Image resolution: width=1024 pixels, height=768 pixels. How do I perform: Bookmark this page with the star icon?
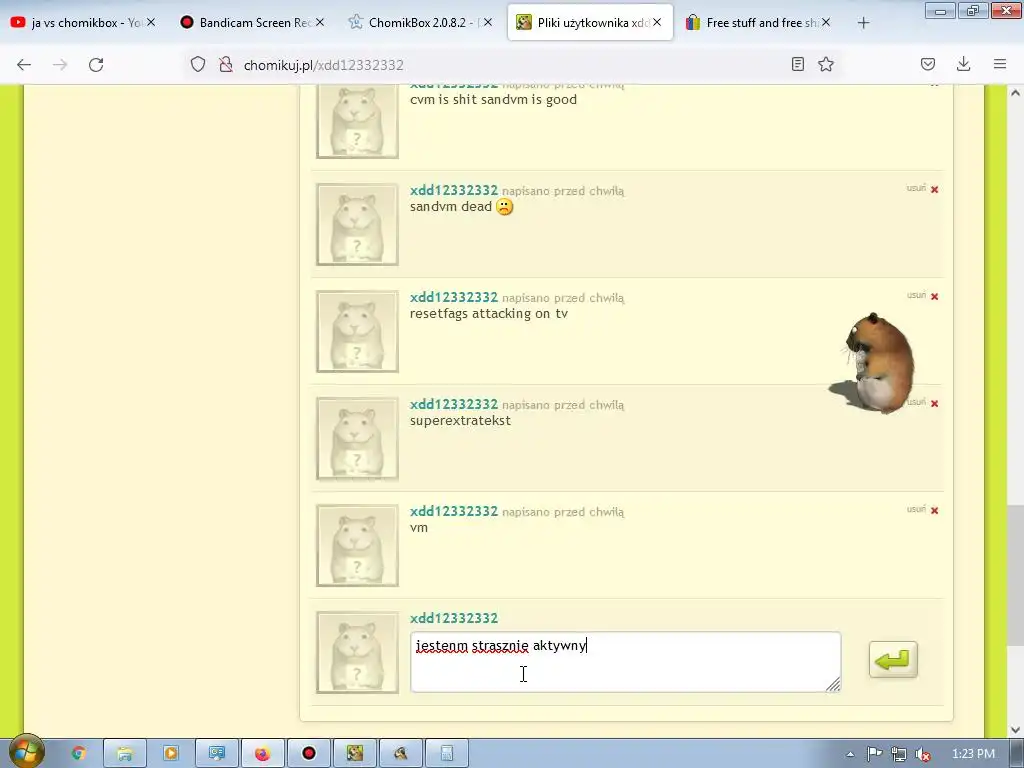click(826, 64)
